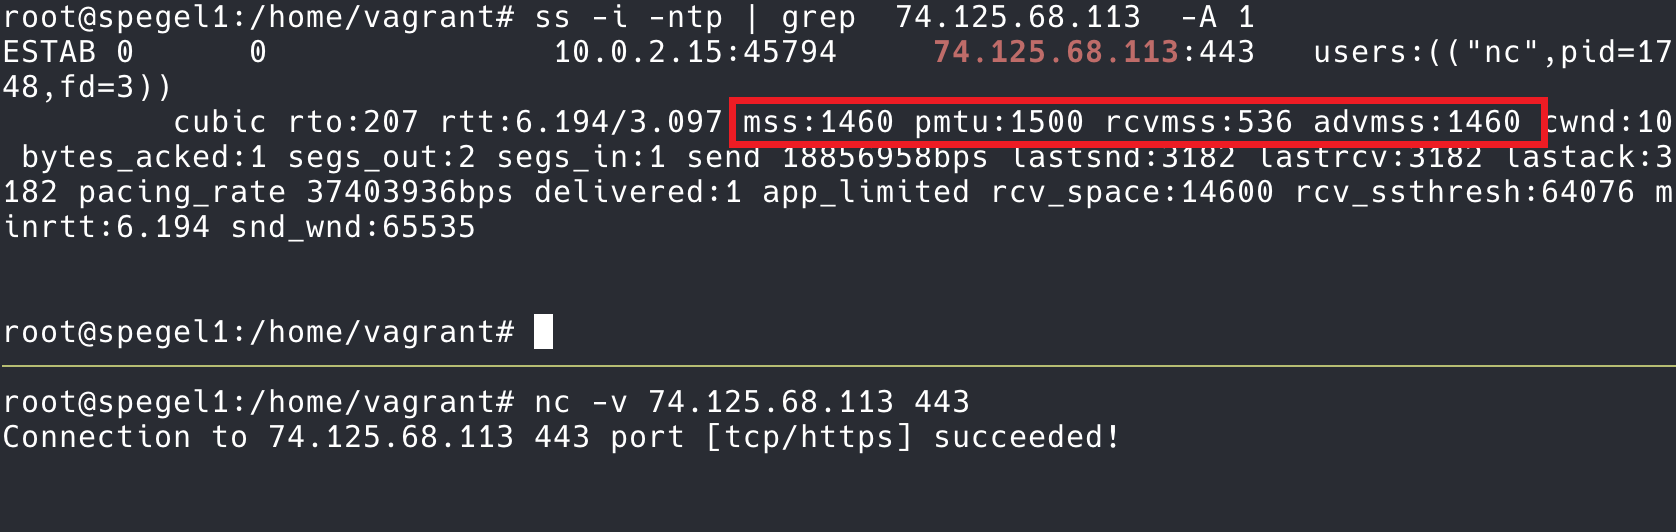Click the pmtu:1500 text
The width and height of the screenshot is (1676, 532).
click(x=999, y=122)
